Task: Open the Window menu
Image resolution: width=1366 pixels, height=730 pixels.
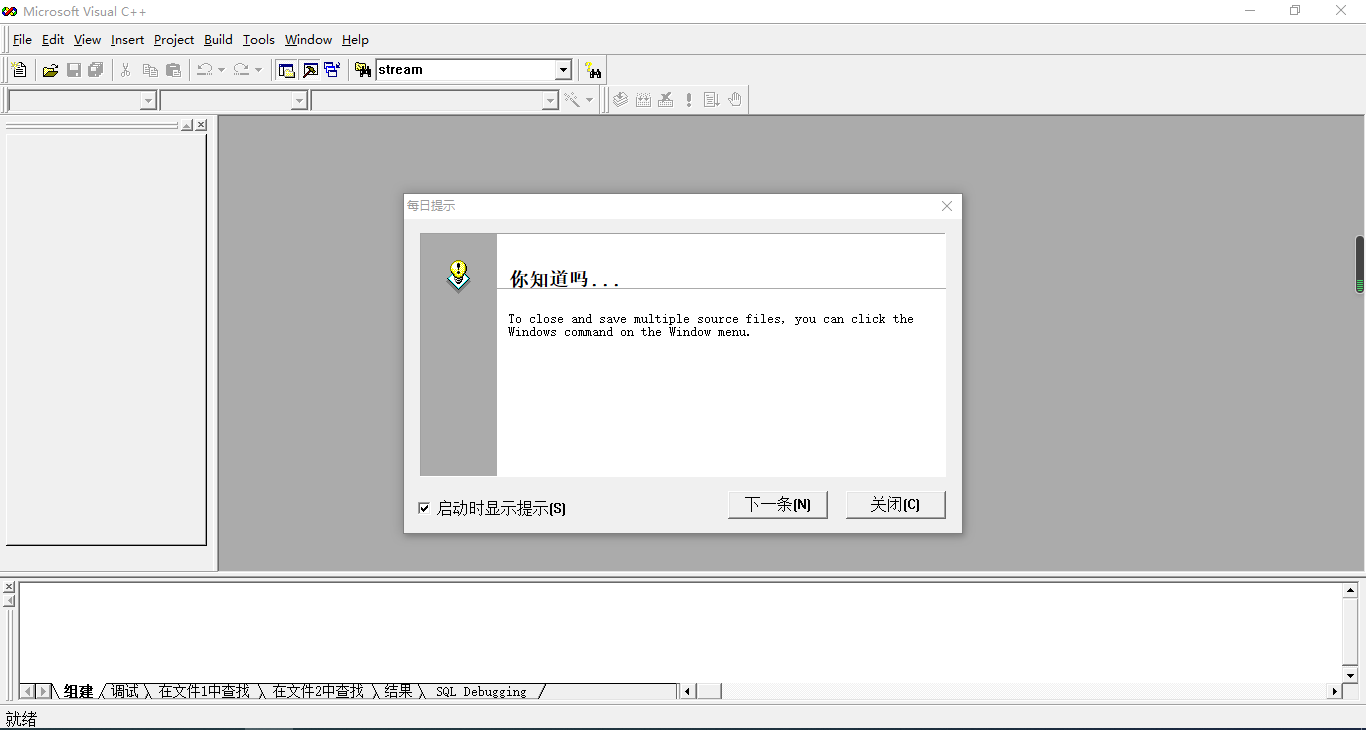Action: [308, 40]
